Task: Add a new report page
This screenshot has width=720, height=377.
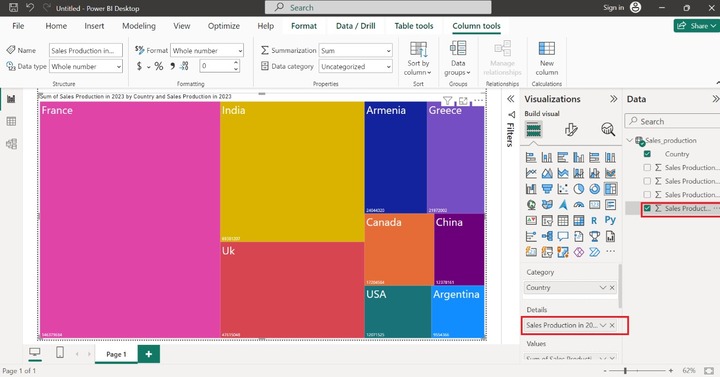Action: (148, 354)
